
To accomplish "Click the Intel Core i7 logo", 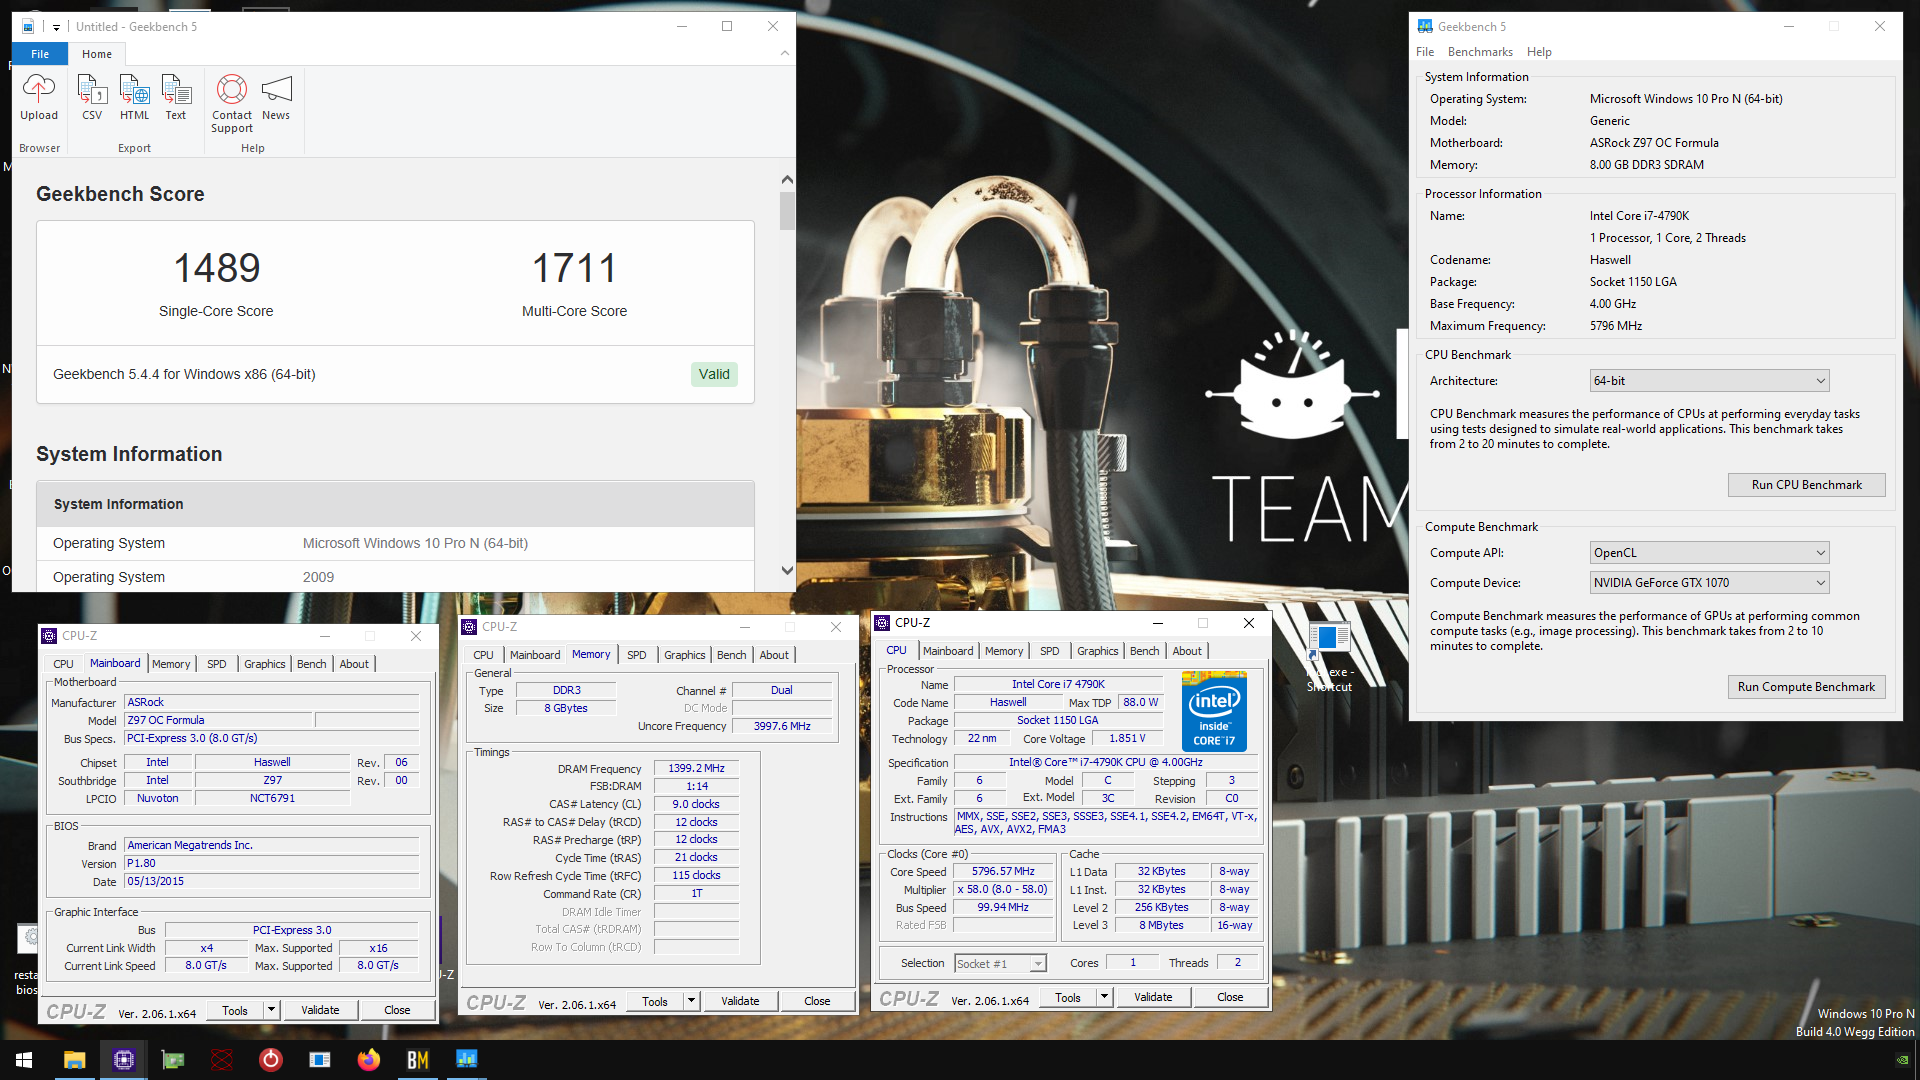I will [x=1214, y=712].
